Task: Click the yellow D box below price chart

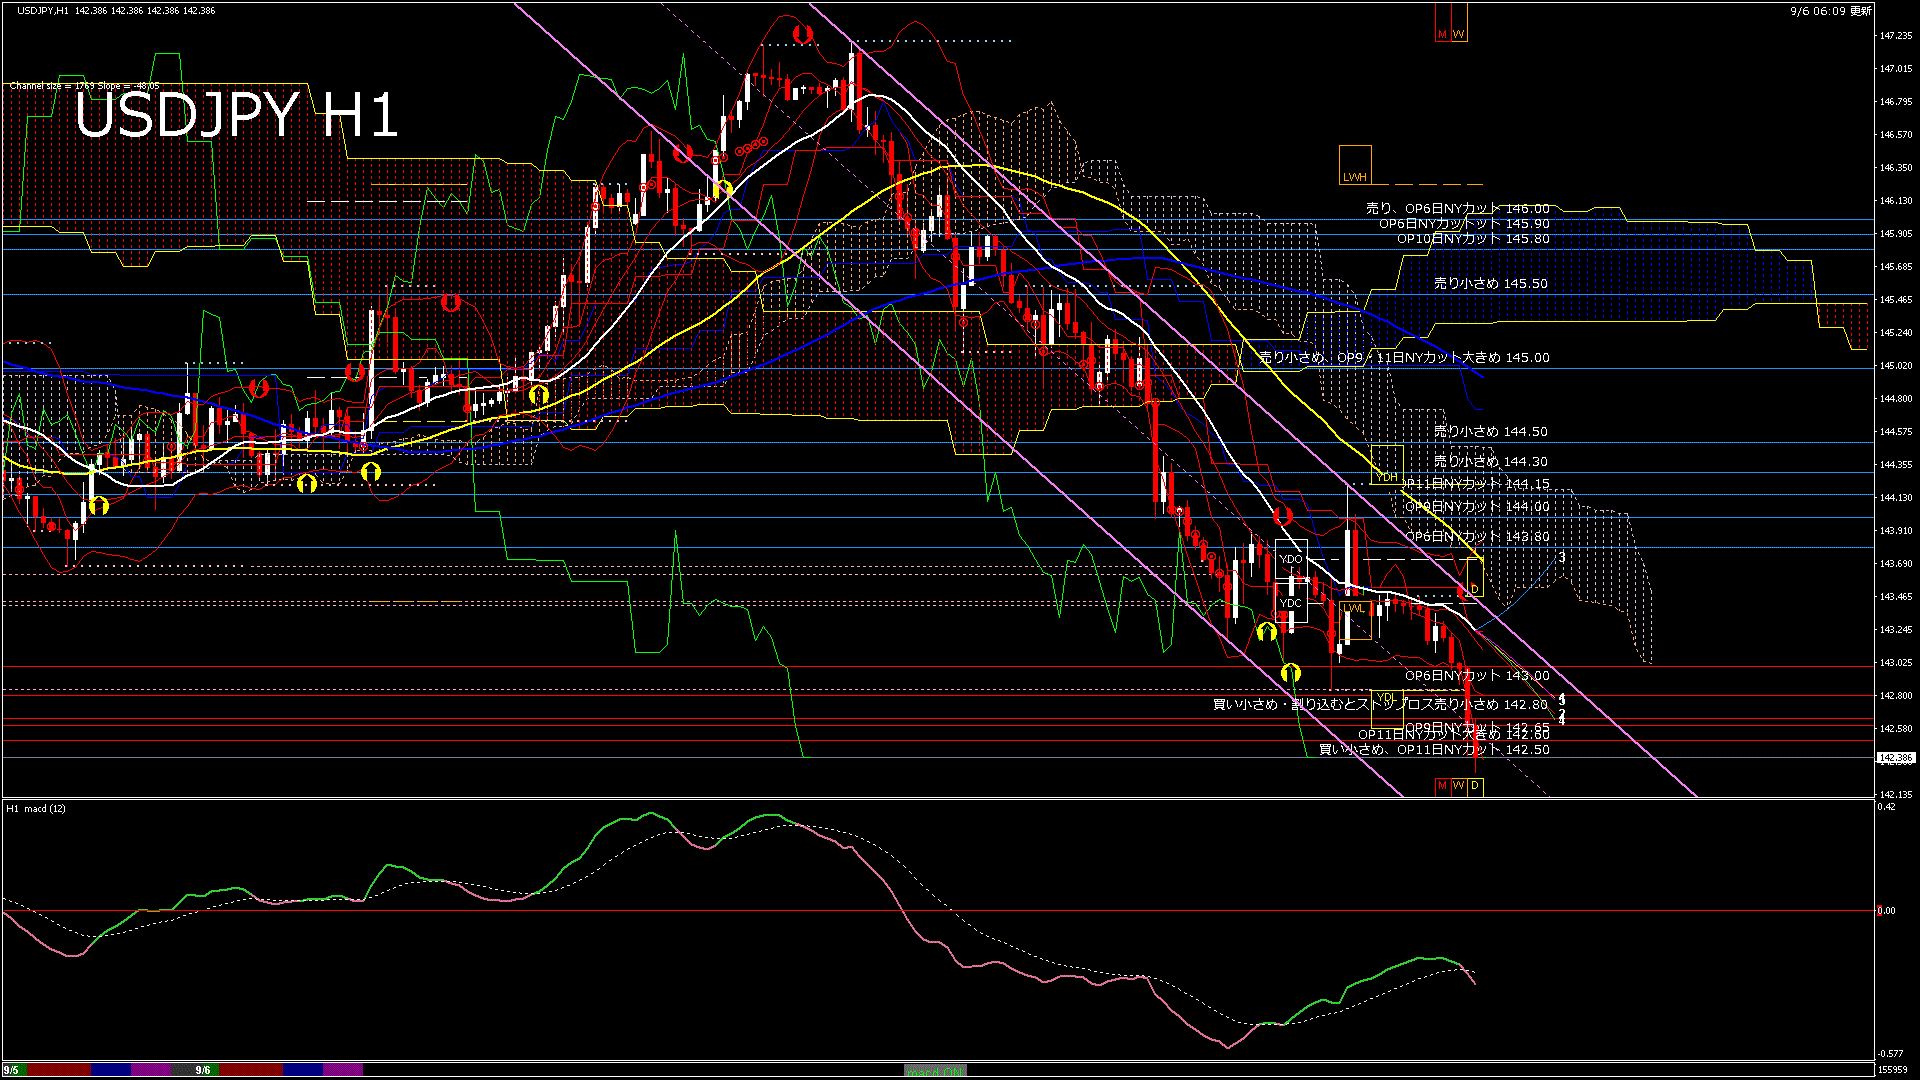Action: (1475, 786)
